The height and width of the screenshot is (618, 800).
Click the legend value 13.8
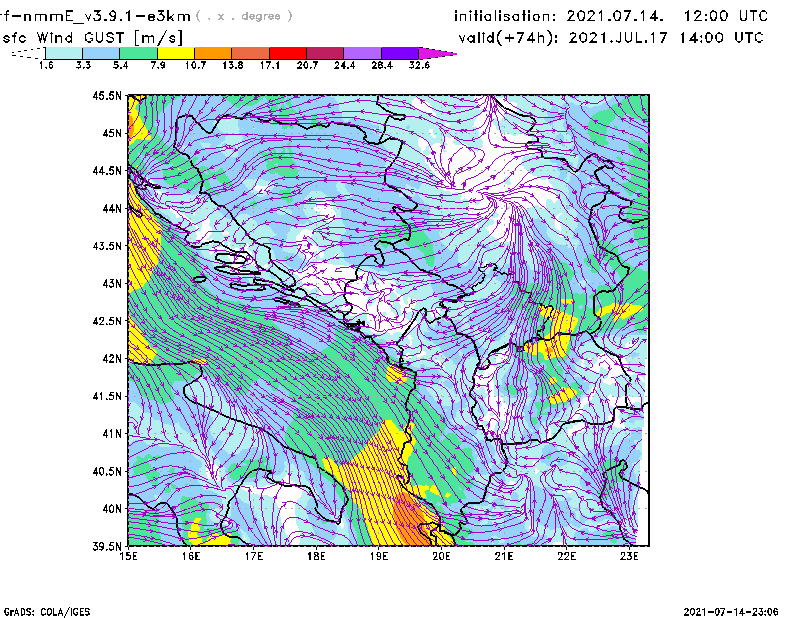(x=233, y=65)
